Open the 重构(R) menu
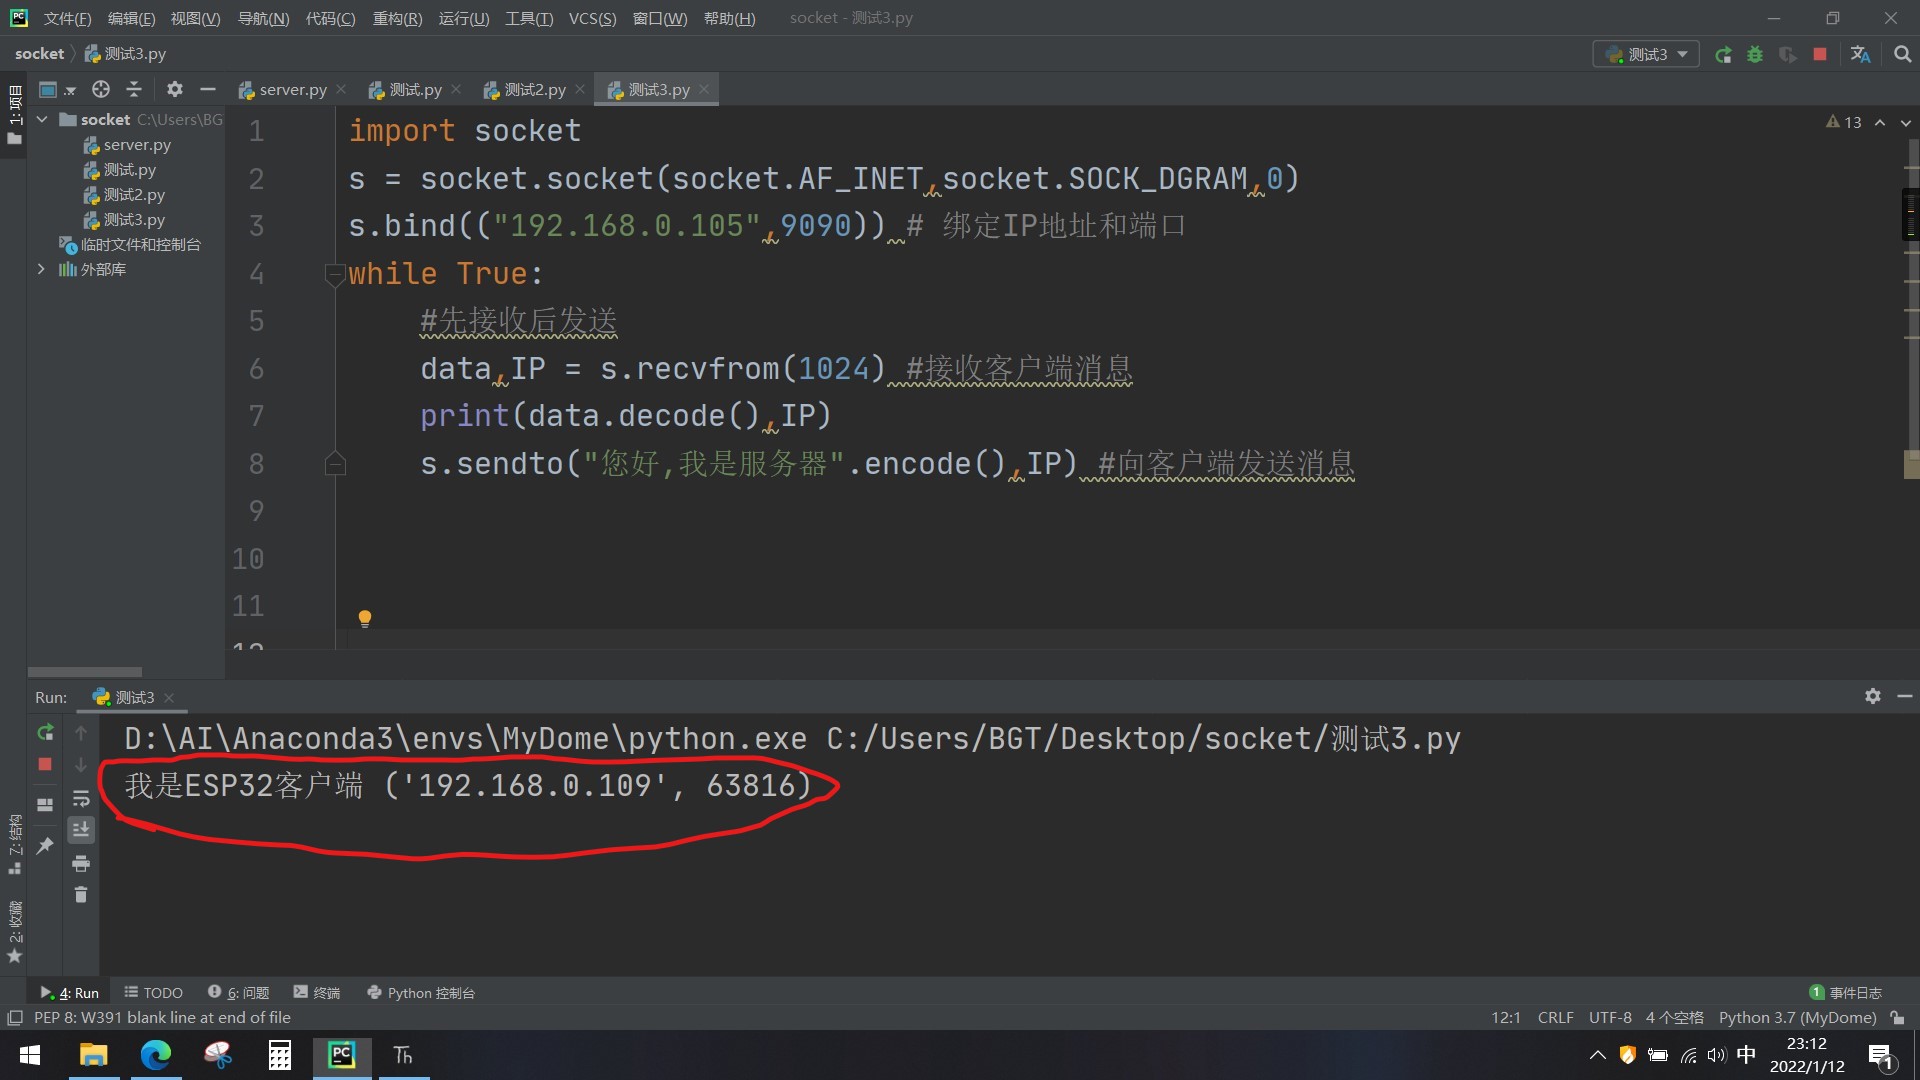The height and width of the screenshot is (1080, 1920). coord(397,18)
